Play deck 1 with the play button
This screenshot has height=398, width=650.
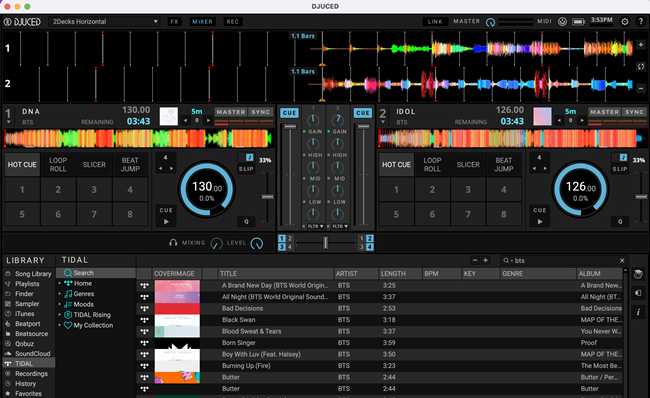point(166,222)
